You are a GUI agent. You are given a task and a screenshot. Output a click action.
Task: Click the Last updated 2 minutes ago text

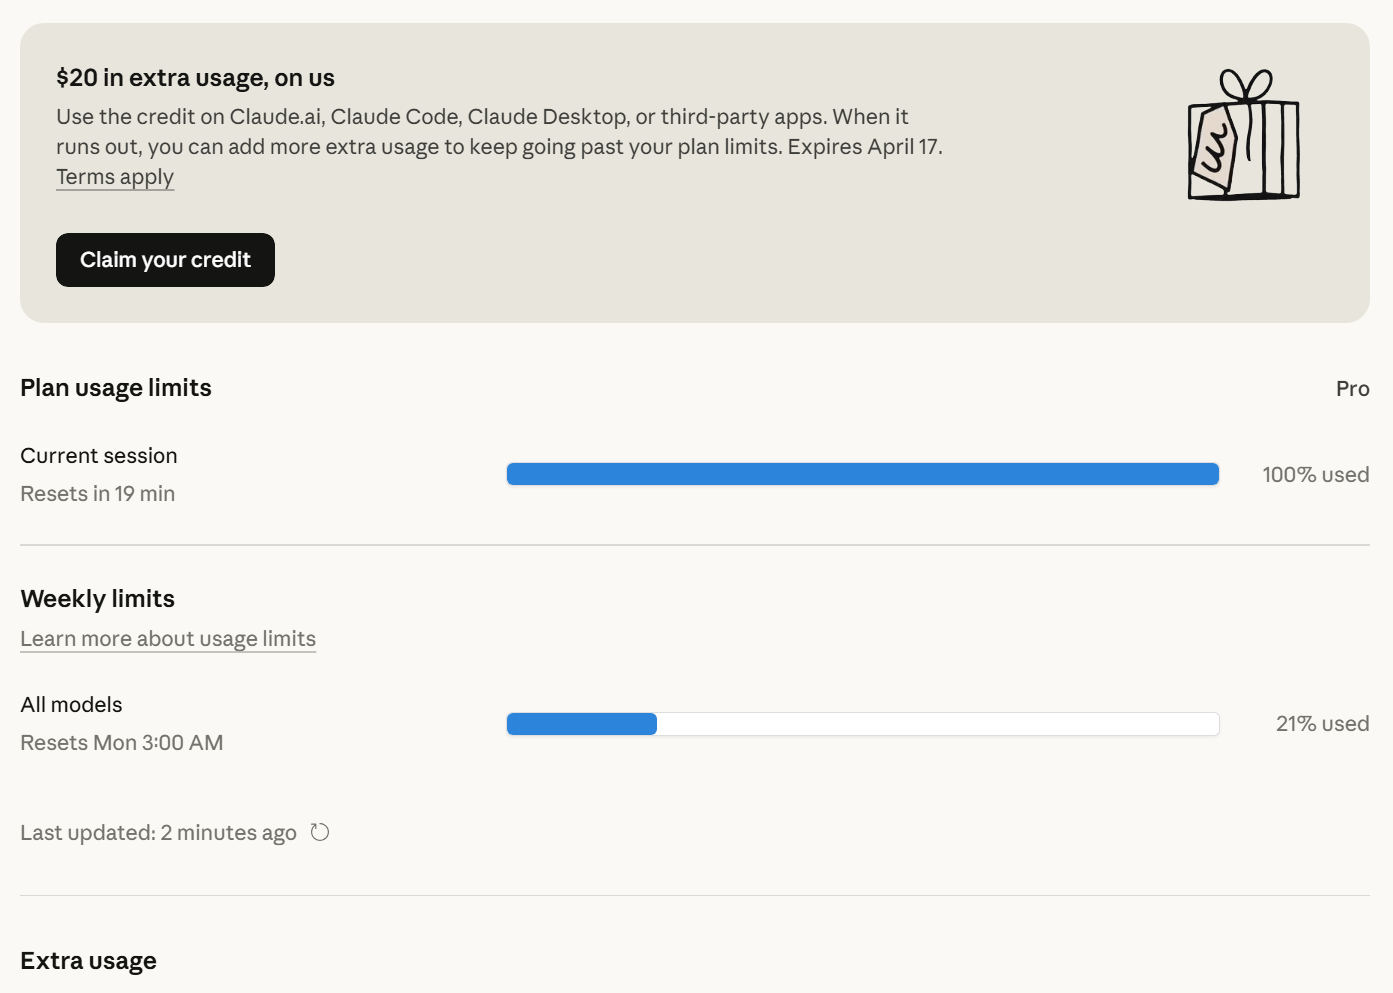point(159,833)
